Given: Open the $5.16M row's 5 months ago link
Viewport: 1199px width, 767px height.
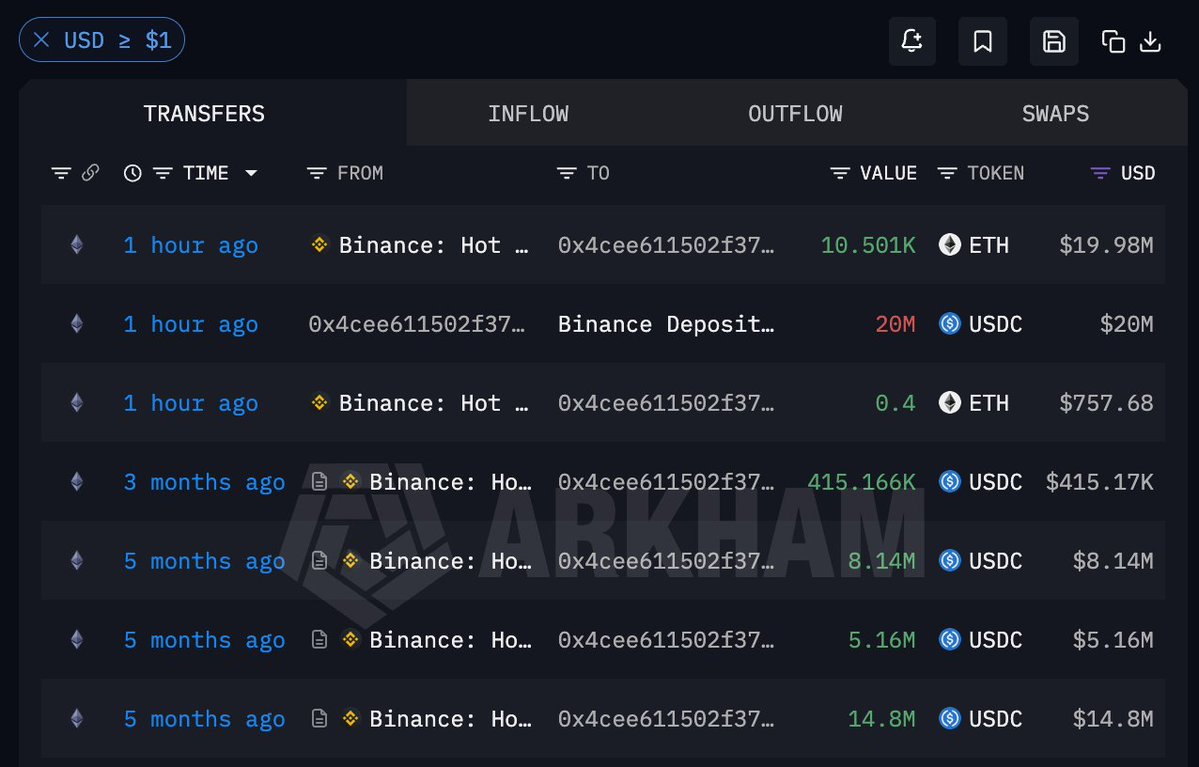Looking at the screenshot, I should (x=204, y=640).
